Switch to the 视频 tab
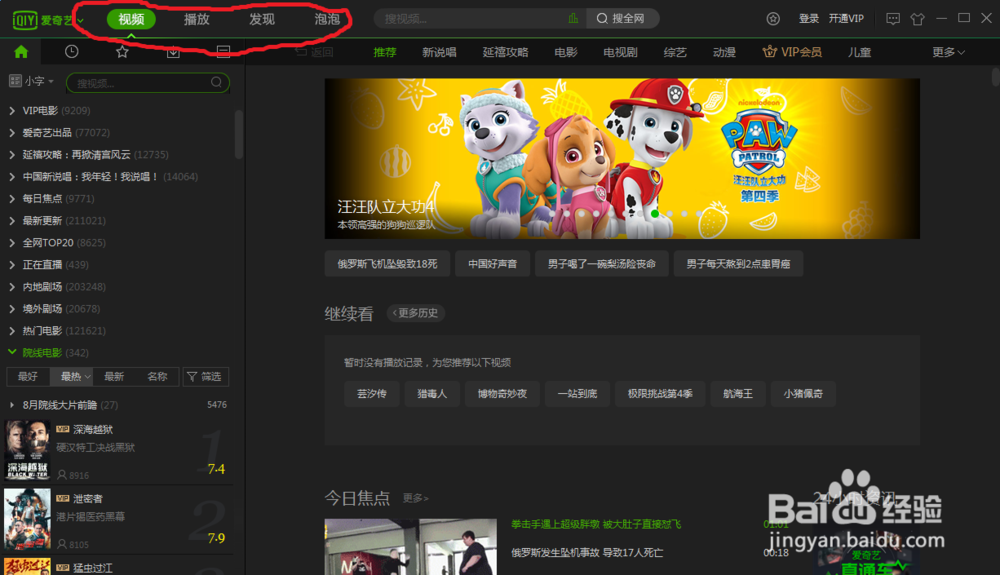 click(131, 19)
